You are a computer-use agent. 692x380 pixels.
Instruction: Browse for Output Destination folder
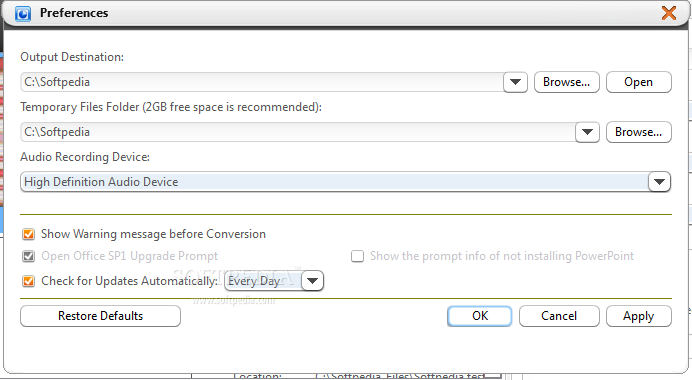tap(567, 82)
